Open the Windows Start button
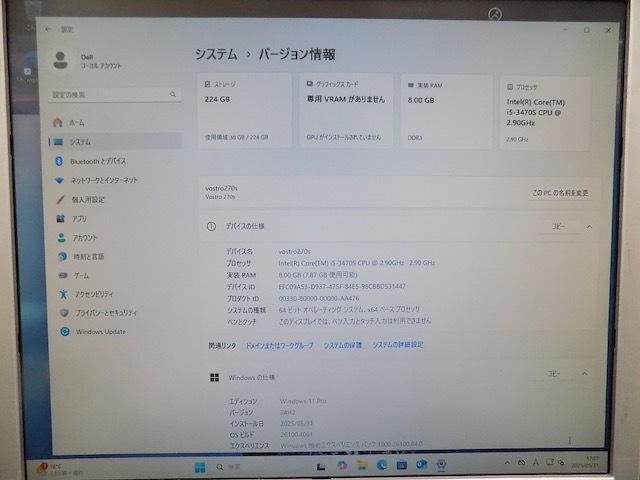 coord(200,467)
